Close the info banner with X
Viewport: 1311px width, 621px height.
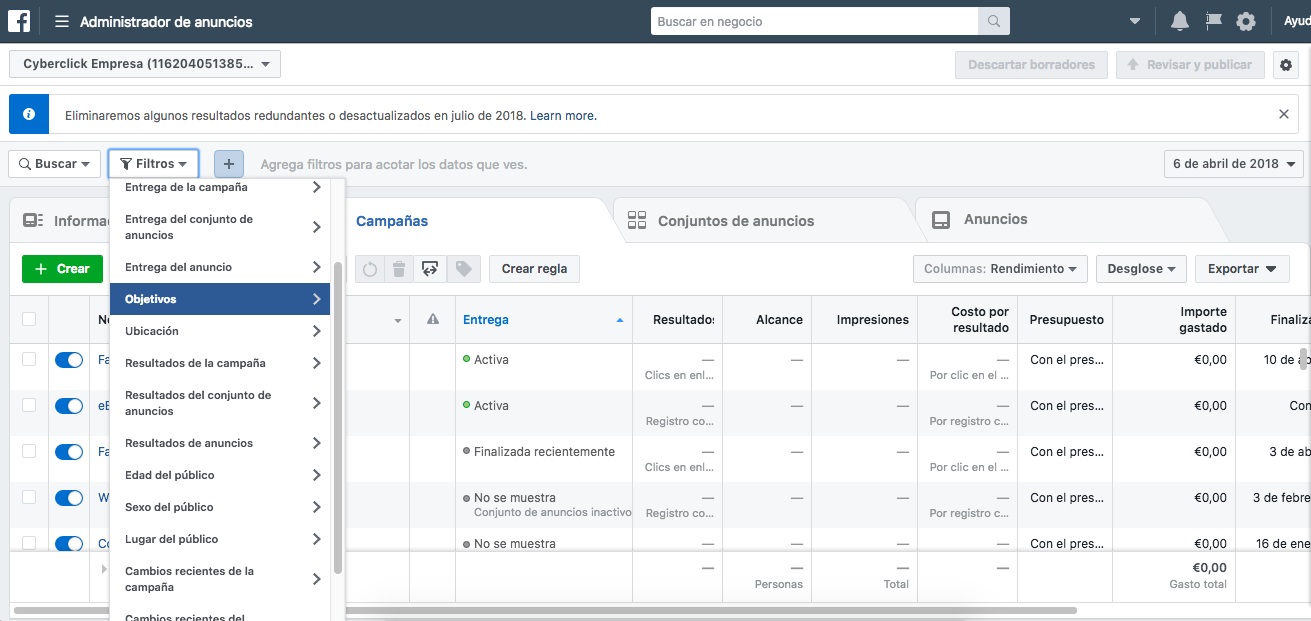pyautogui.click(x=1284, y=114)
